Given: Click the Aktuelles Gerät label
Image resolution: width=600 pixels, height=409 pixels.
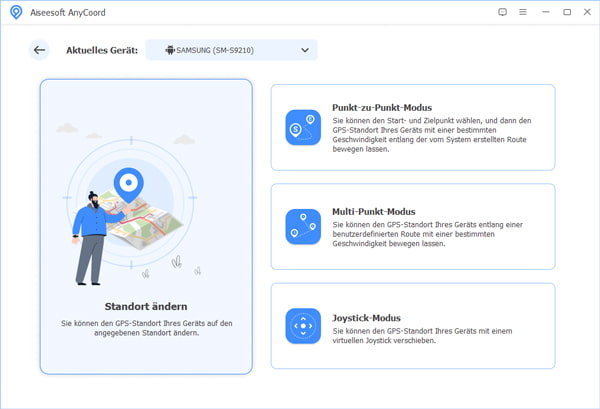Looking at the screenshot, I should tap(101, 50).
